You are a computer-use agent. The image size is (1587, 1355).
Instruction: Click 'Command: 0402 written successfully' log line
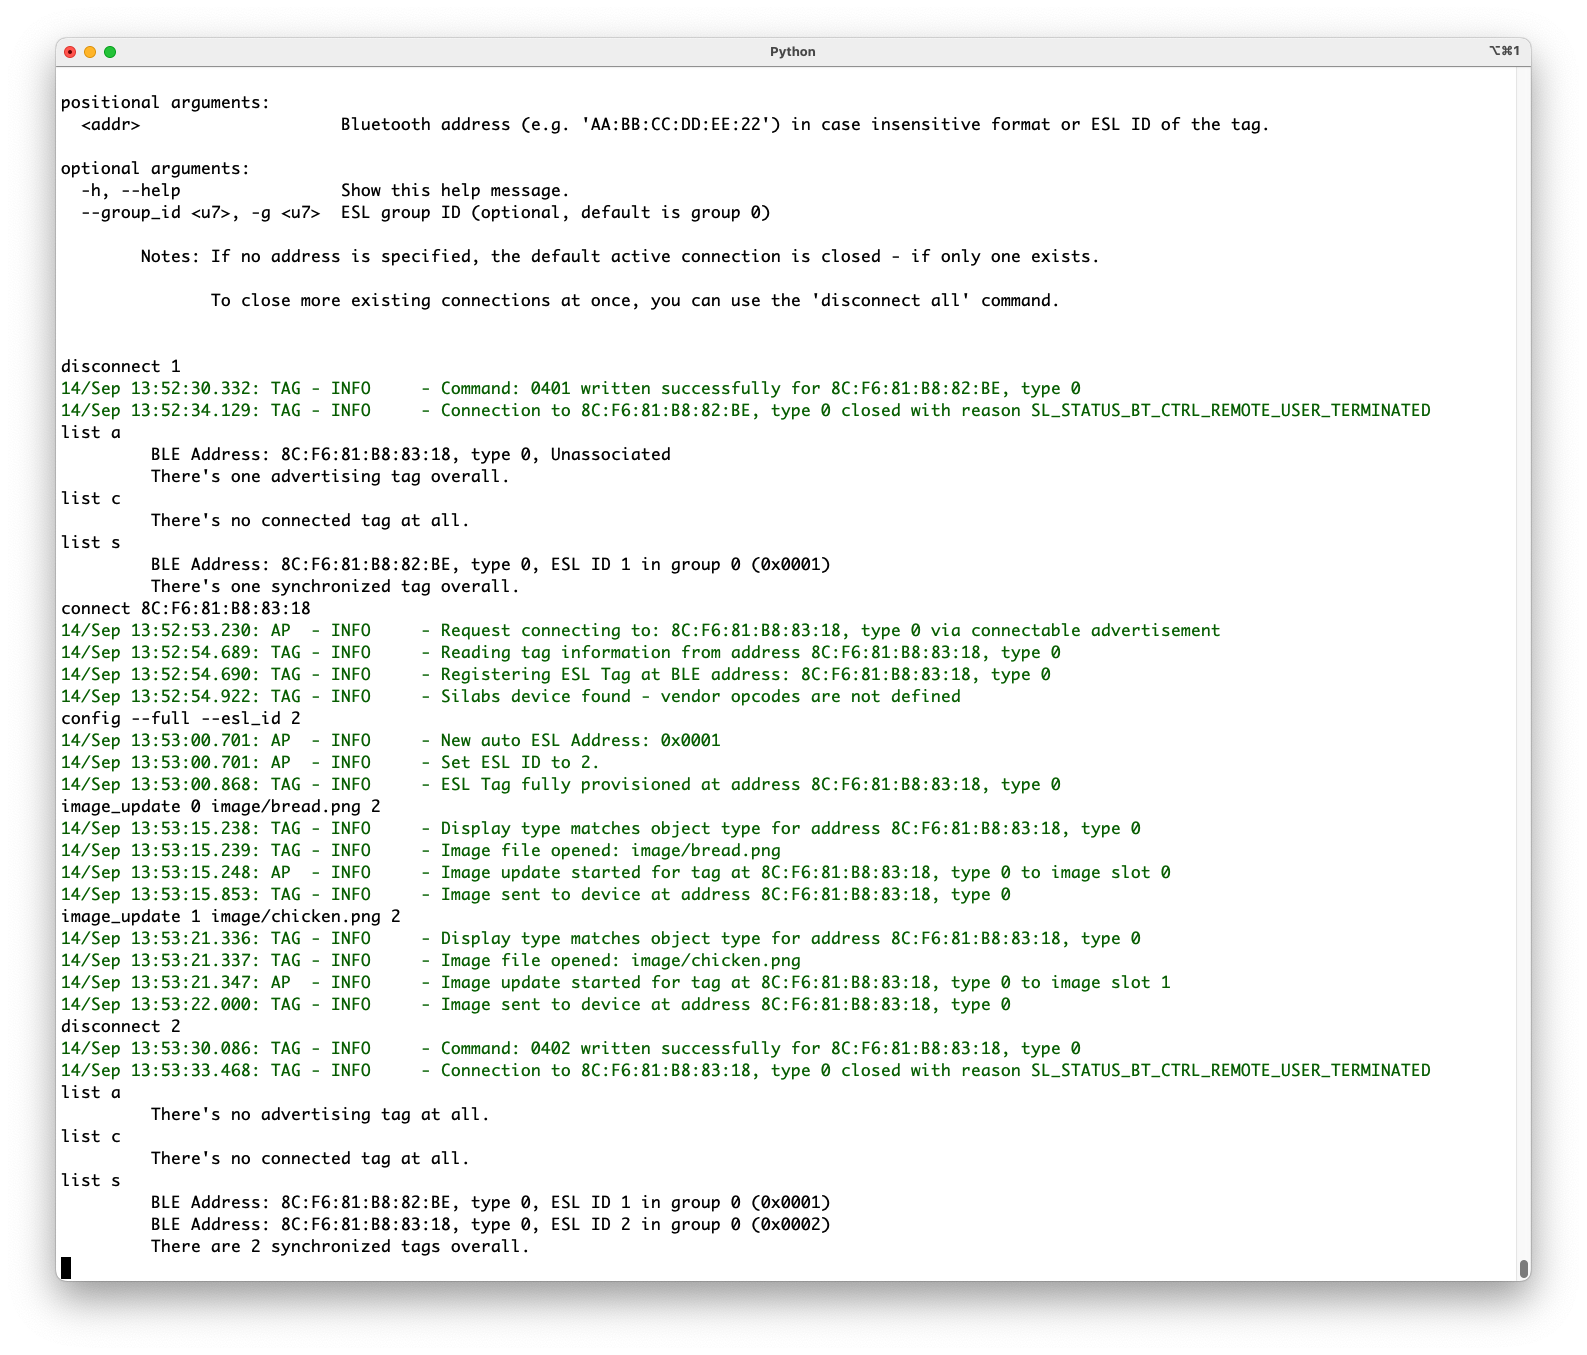click(571, 1048)
